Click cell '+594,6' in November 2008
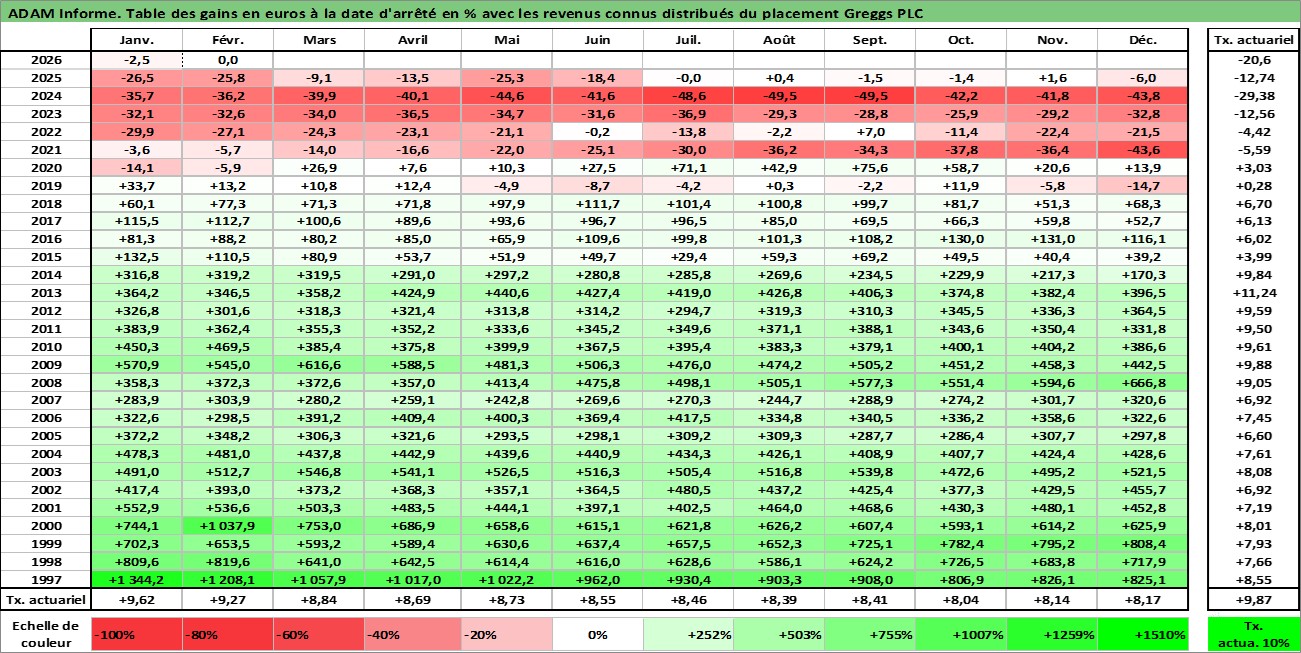Viewport: 1301px width, 653px height. (x=1052, y=383)
